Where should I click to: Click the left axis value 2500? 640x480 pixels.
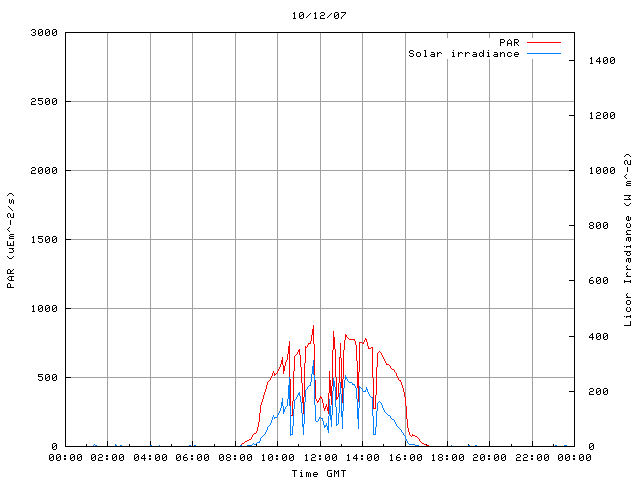coord(44,102)
